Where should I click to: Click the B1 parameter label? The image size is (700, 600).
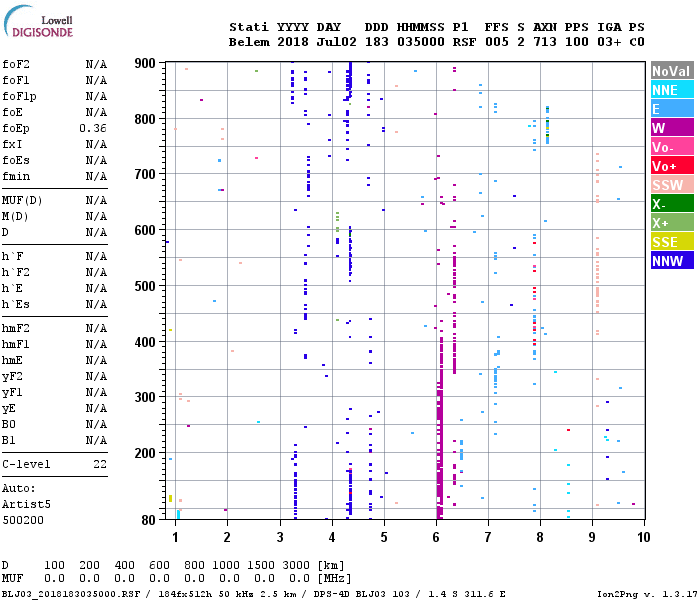8,441
